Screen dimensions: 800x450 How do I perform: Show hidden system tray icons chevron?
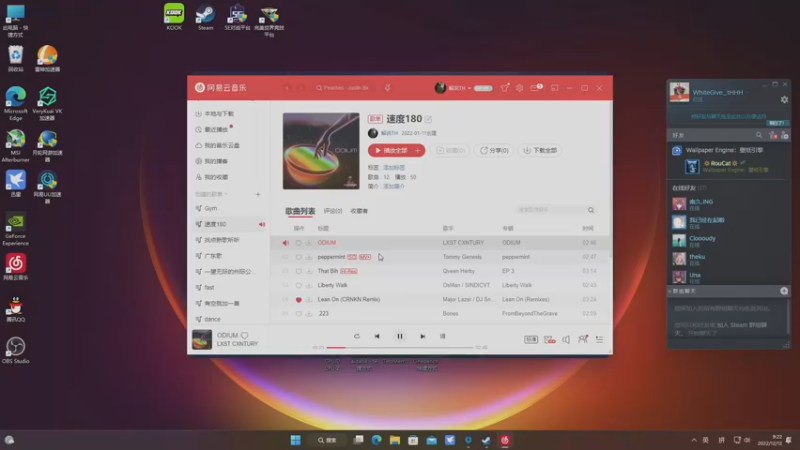tap(694, 440)
